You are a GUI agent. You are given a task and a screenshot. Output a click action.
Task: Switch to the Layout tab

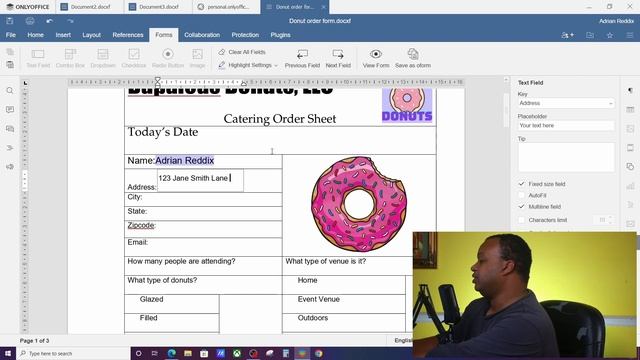(x=91, y=35)
